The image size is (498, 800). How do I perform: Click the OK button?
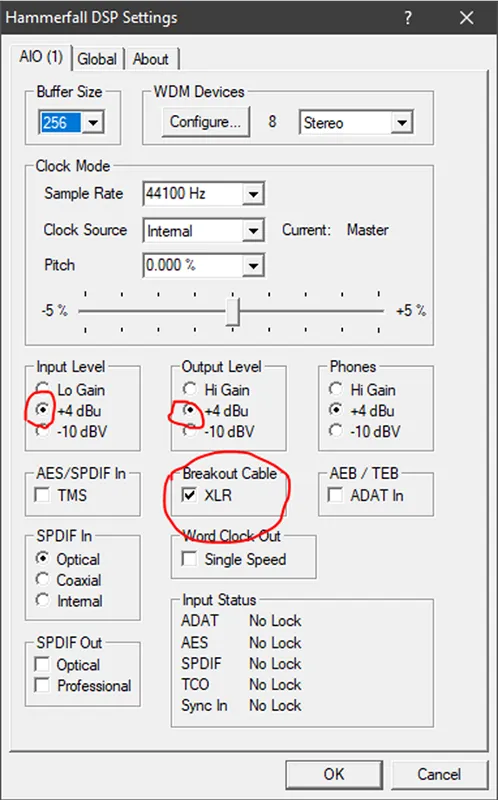(334, 774)
